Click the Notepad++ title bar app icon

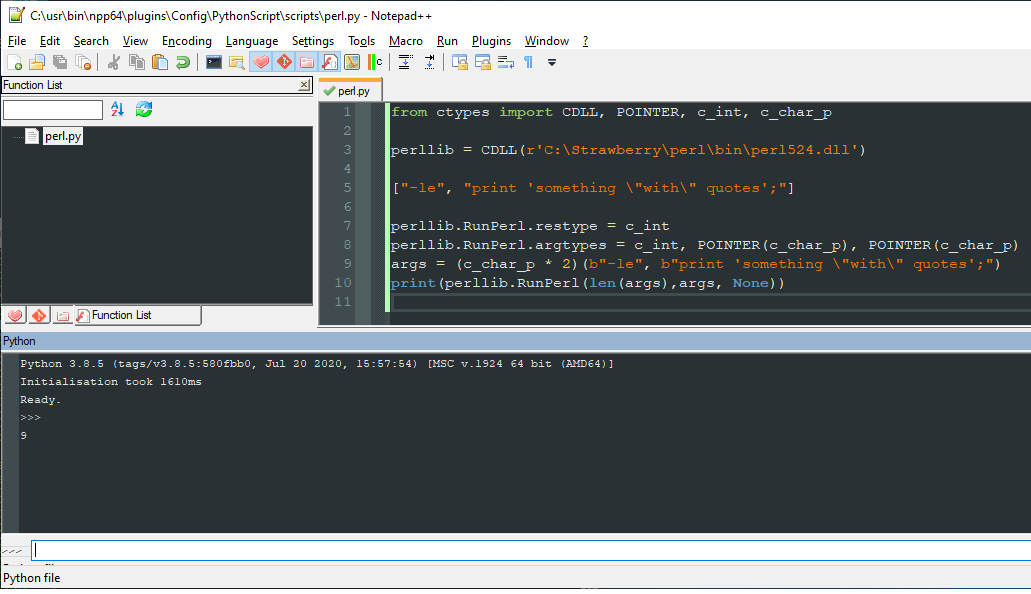click(x=16, y=15)
